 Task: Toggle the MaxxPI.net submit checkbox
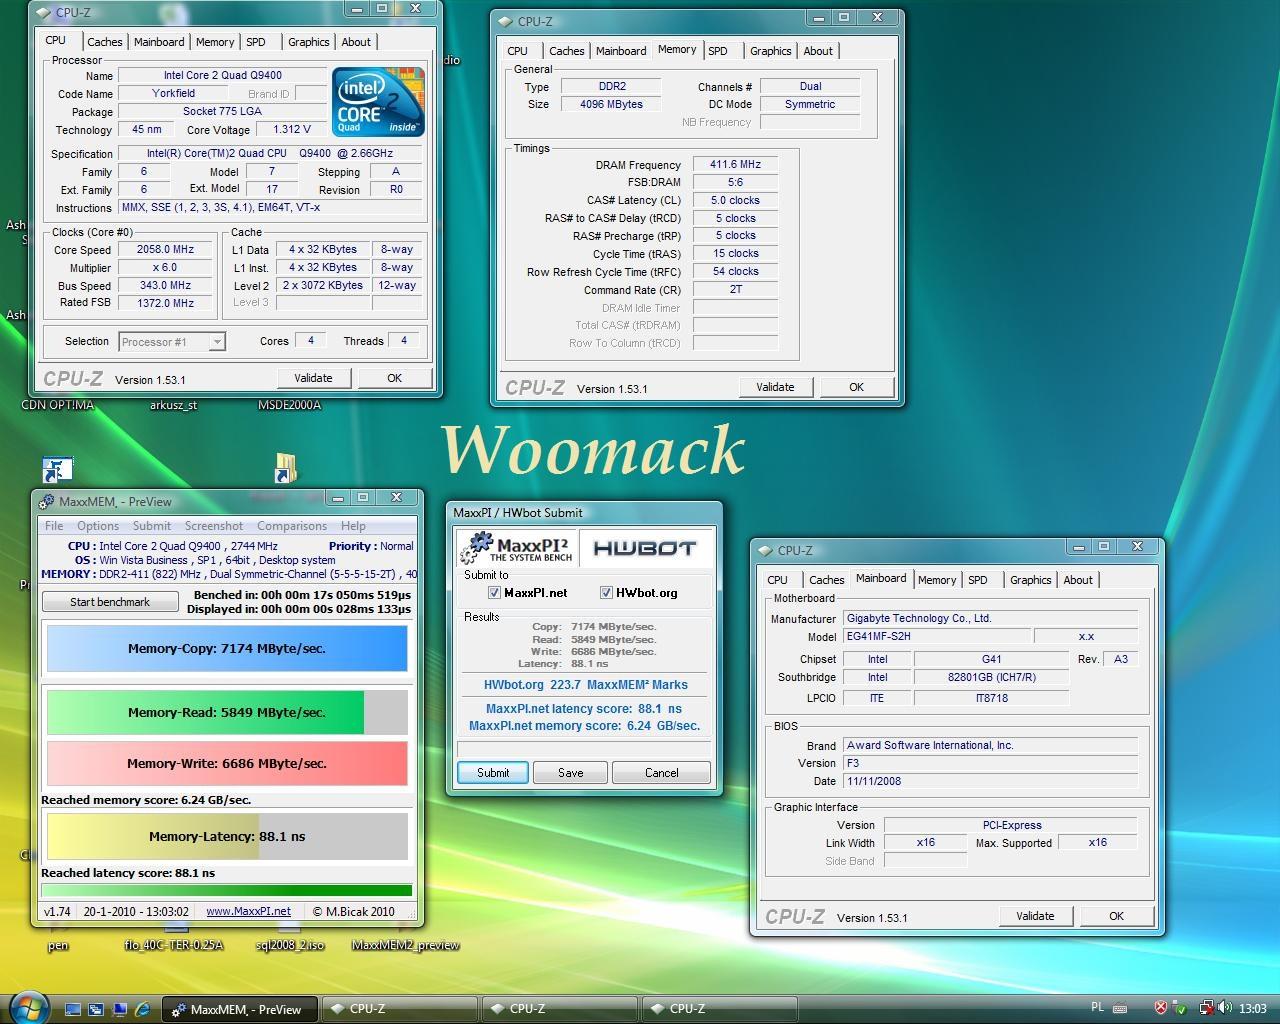494,593
